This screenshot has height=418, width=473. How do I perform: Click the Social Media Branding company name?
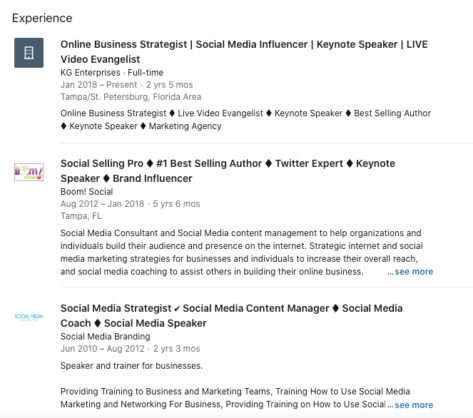tap(105, 336)
